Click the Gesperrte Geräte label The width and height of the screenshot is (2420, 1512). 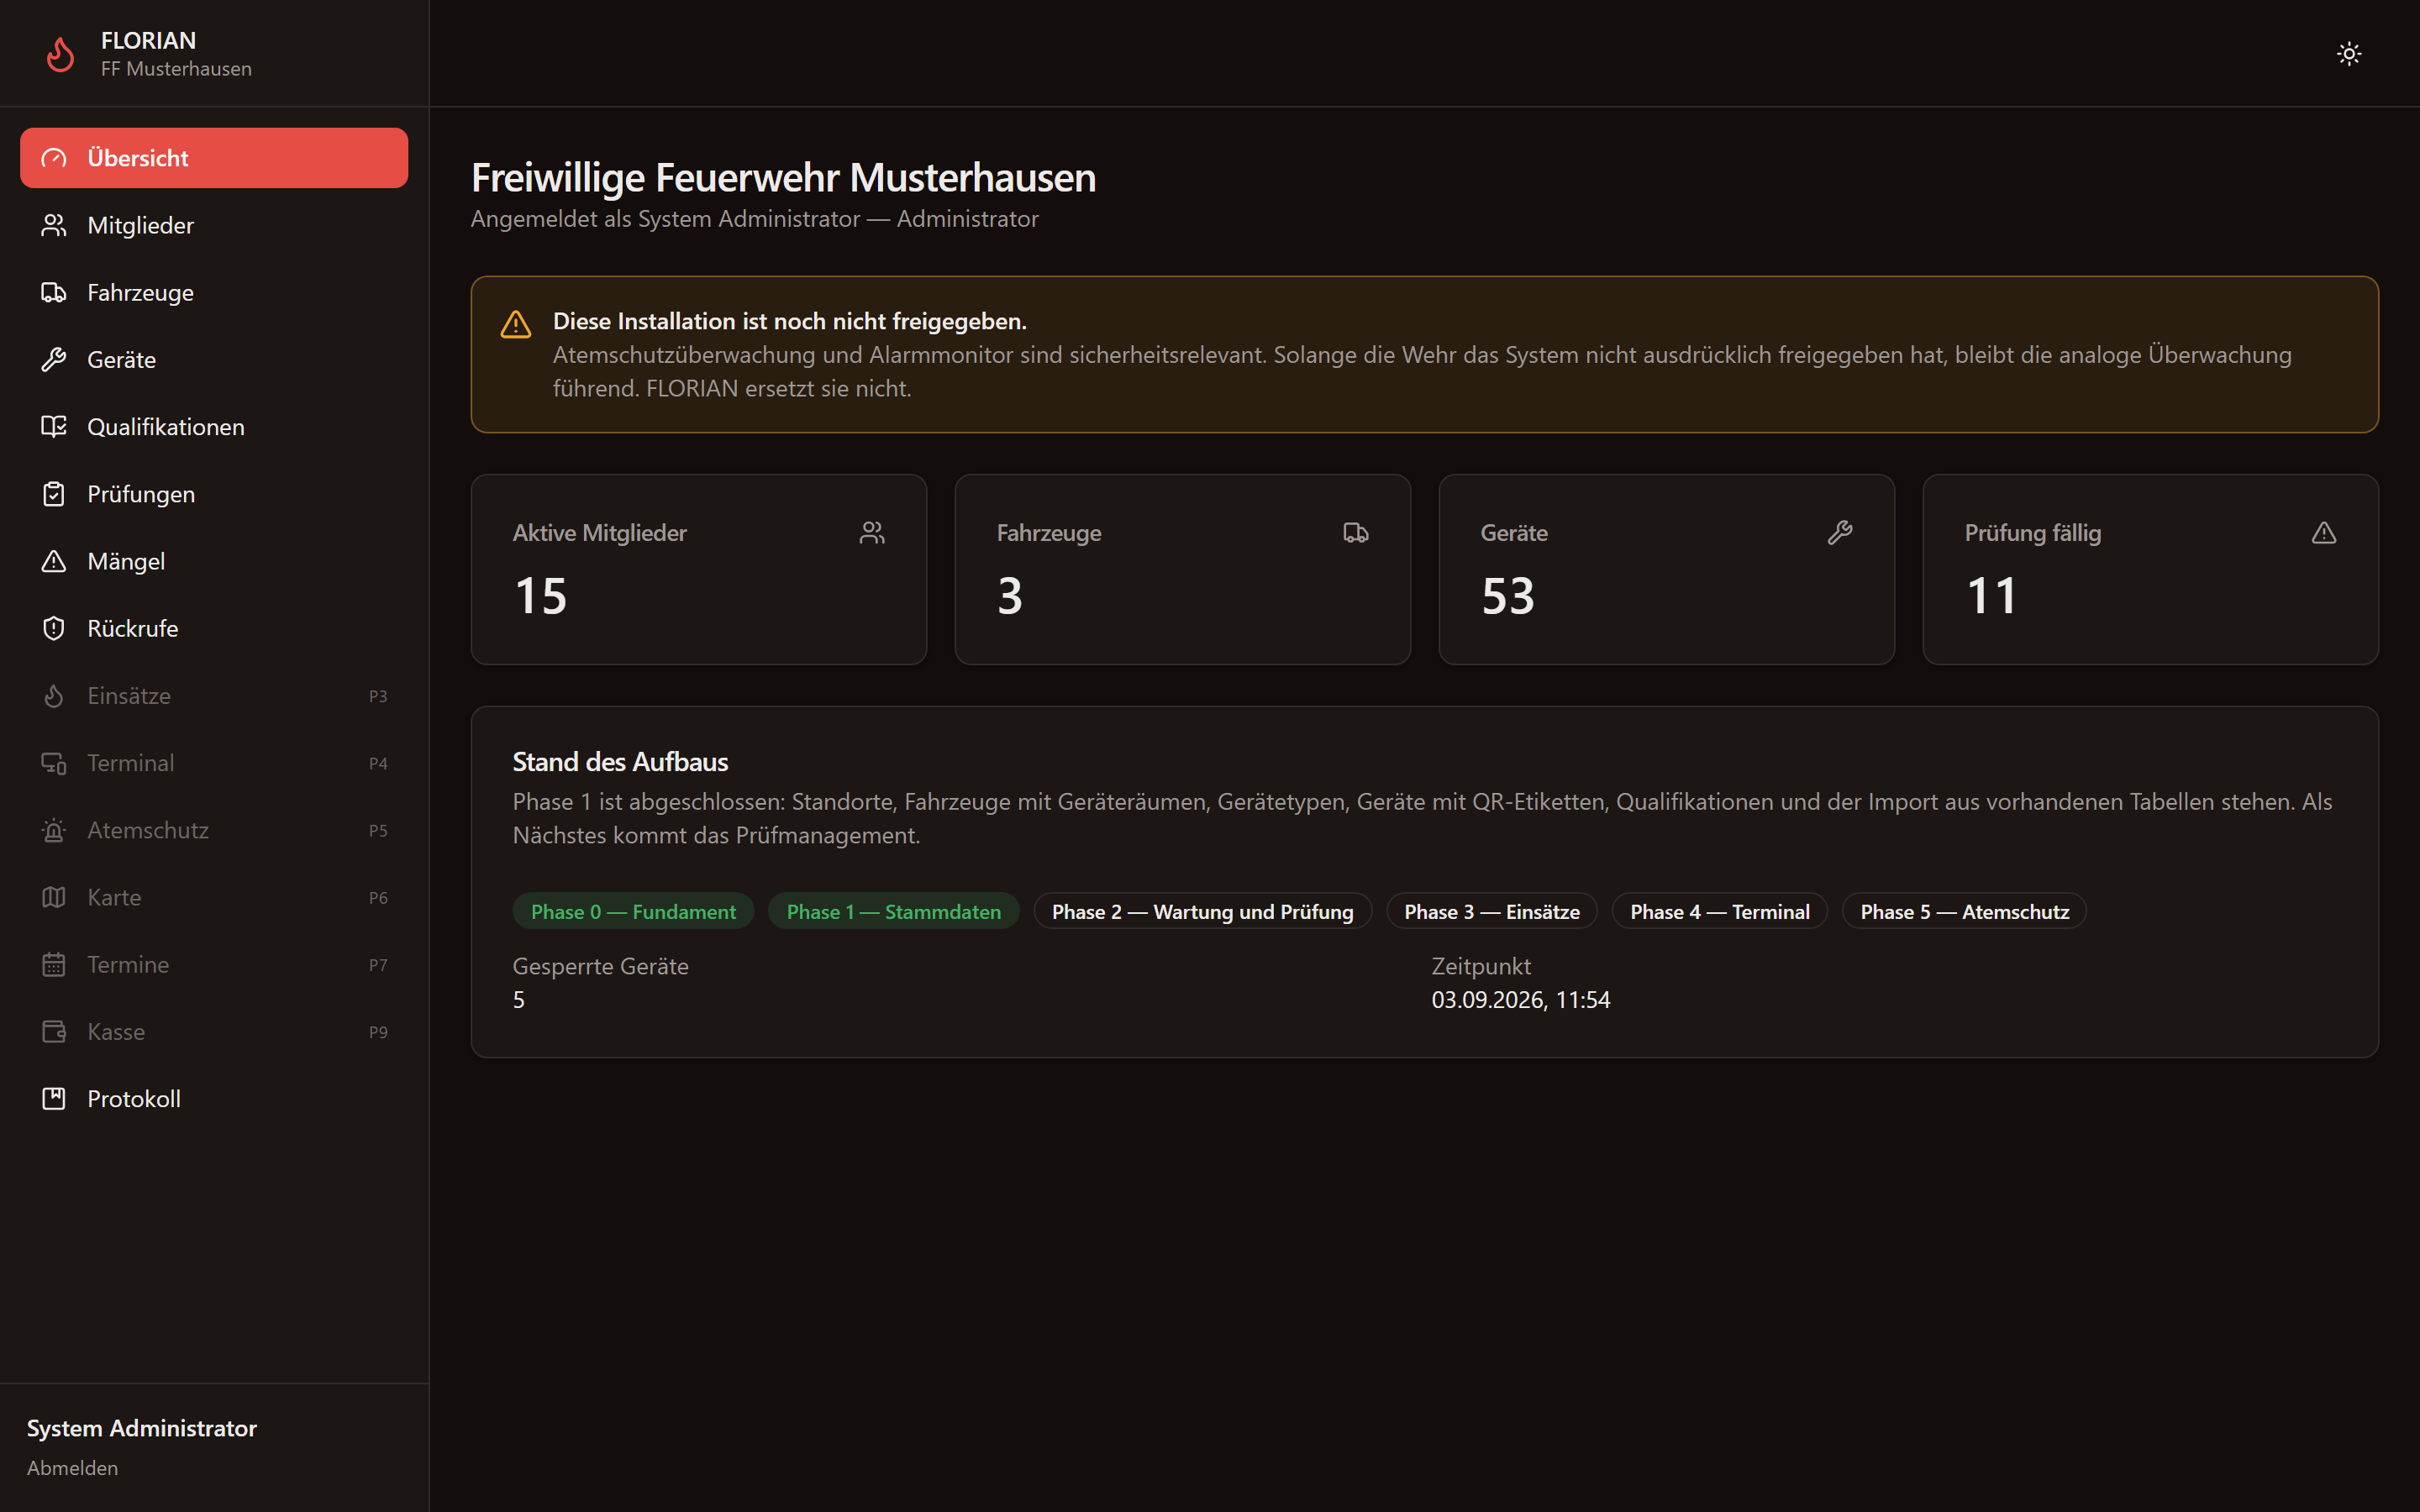pyautogui.click(x=601, y=966)
